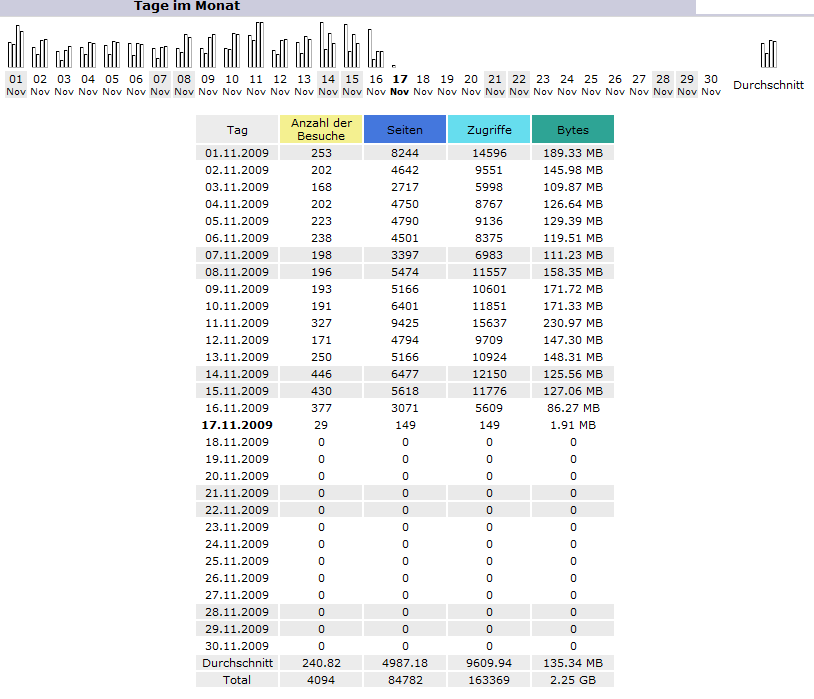Click the cyan Zugriffe column header
This screenshot has width=814, height=699.
[489, 130]
